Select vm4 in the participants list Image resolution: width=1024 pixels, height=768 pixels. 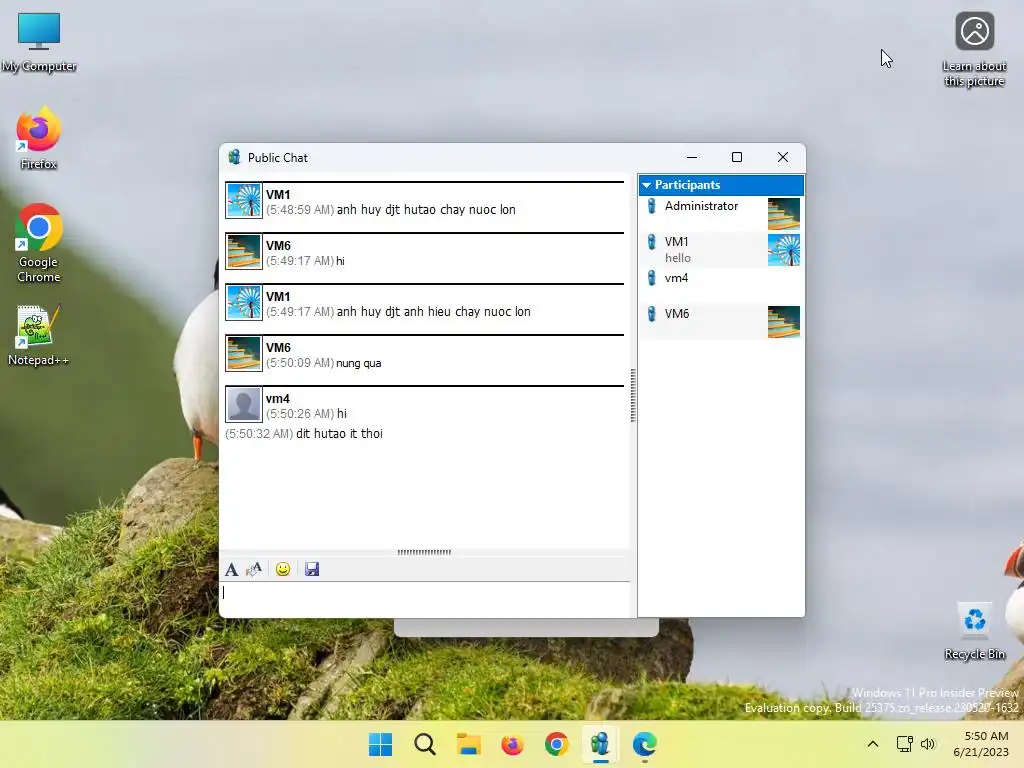(x=721, y=285)
